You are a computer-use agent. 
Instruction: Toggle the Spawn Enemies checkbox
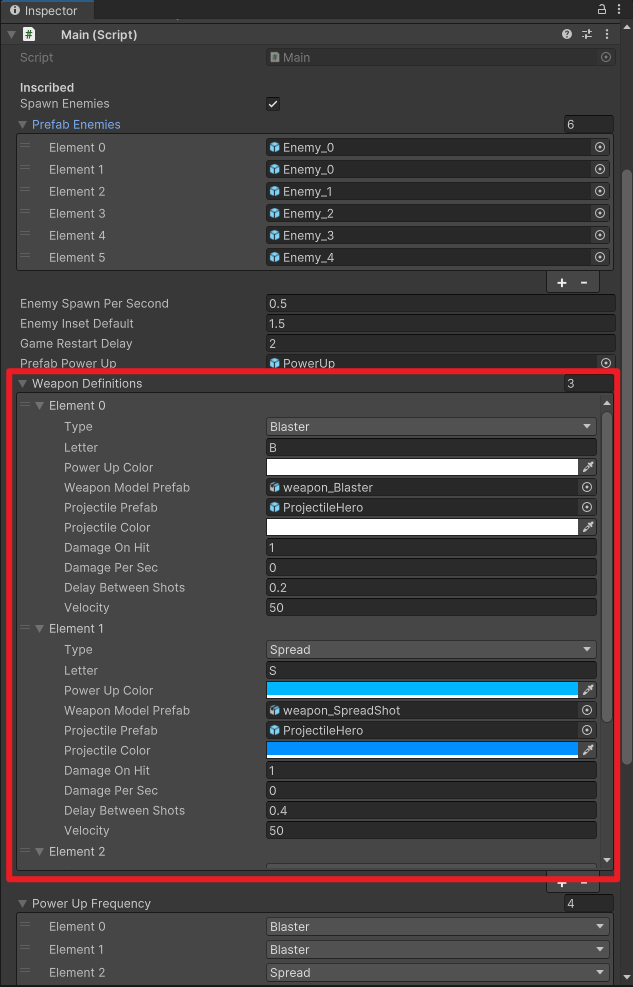click(273, 104)
